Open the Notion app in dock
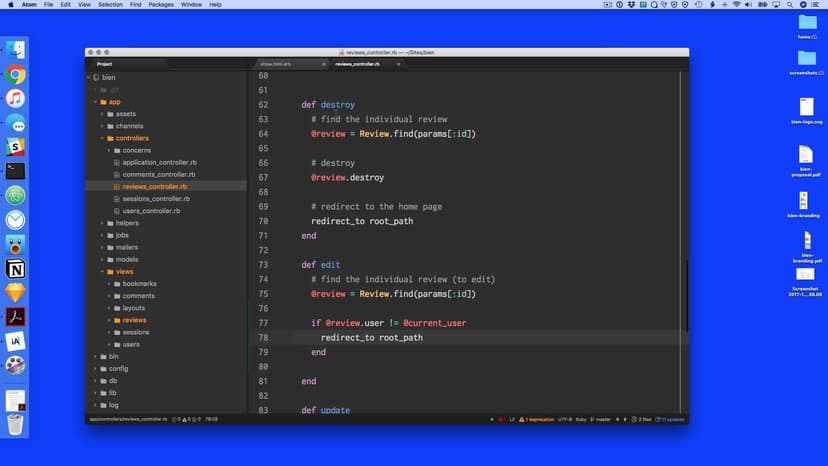The height and width of the screenshot is (466, 828). tap(15, 269)
